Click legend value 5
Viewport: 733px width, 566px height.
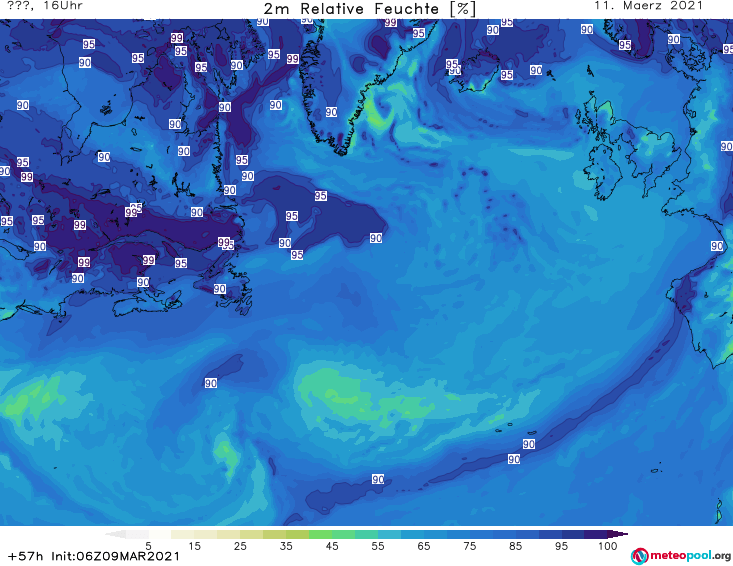click(x=148, y=546)
